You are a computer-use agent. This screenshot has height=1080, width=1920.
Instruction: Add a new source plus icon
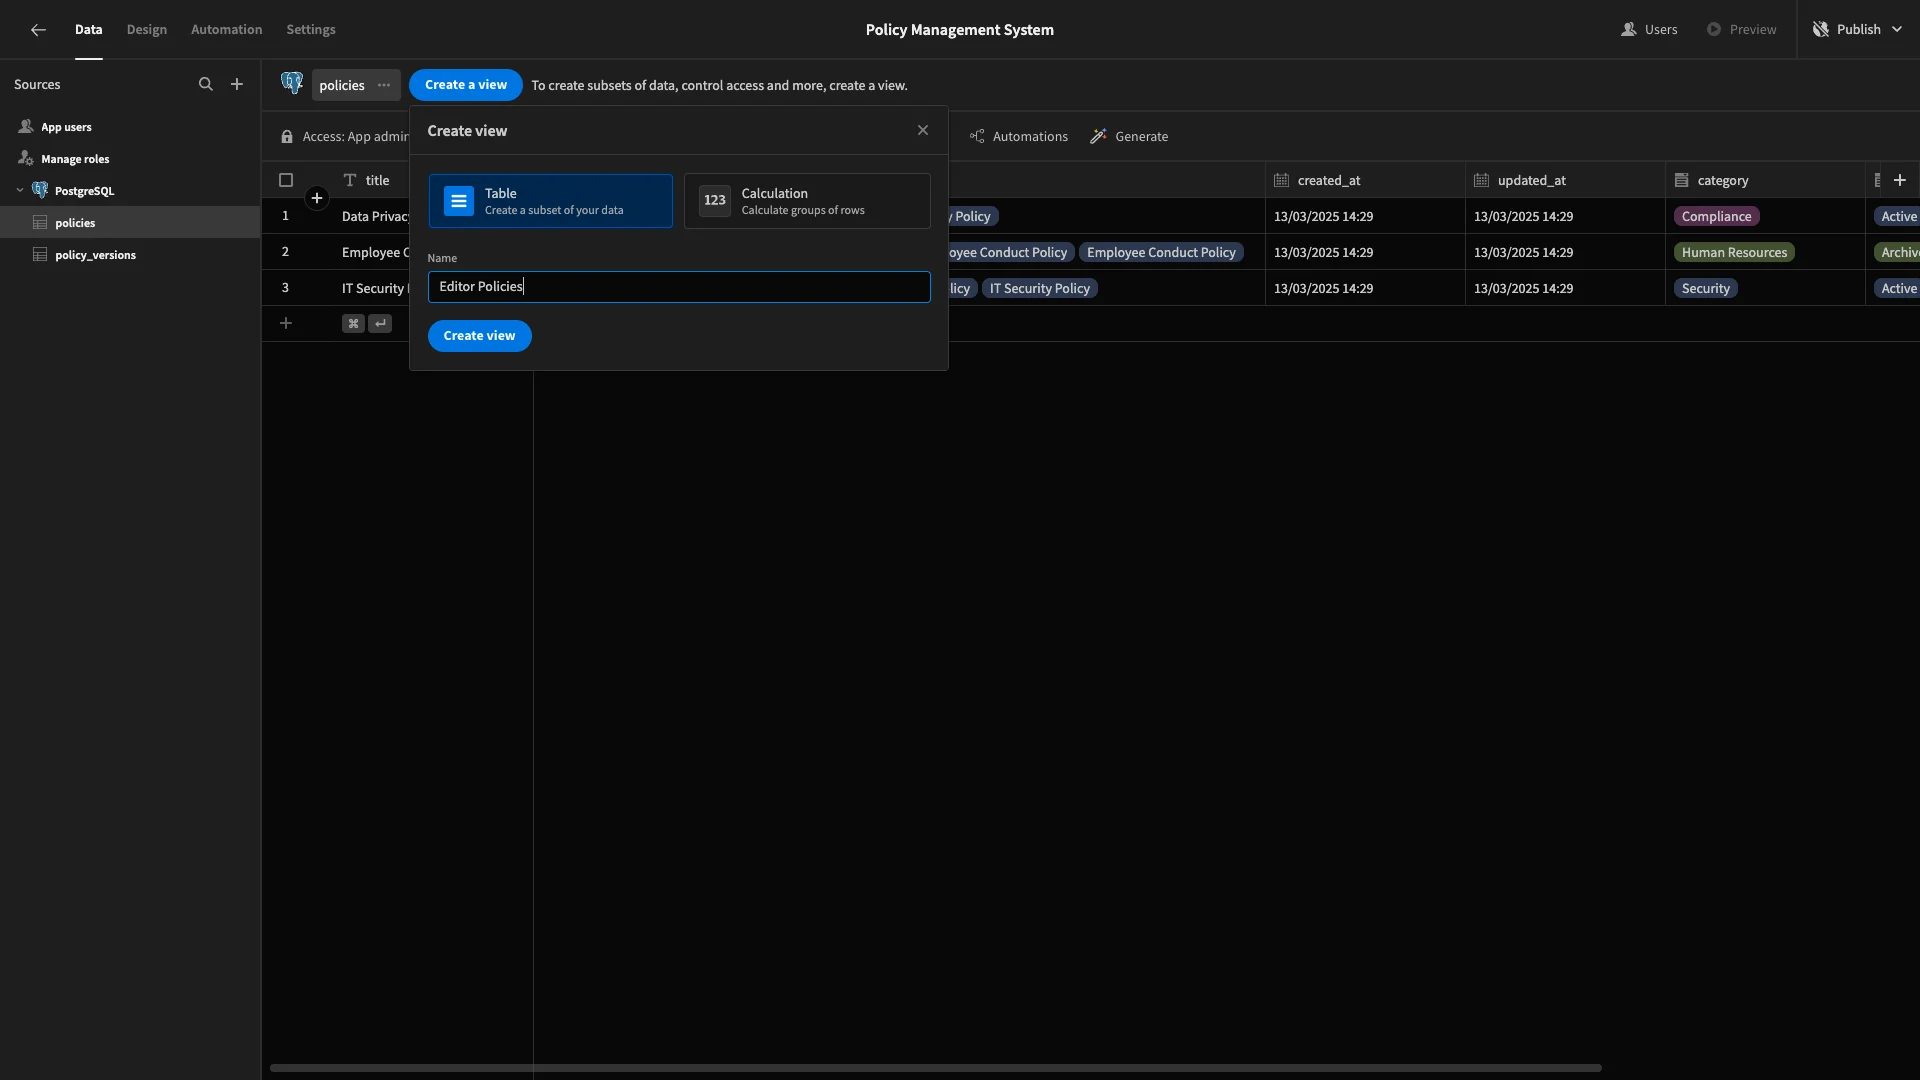237,85
